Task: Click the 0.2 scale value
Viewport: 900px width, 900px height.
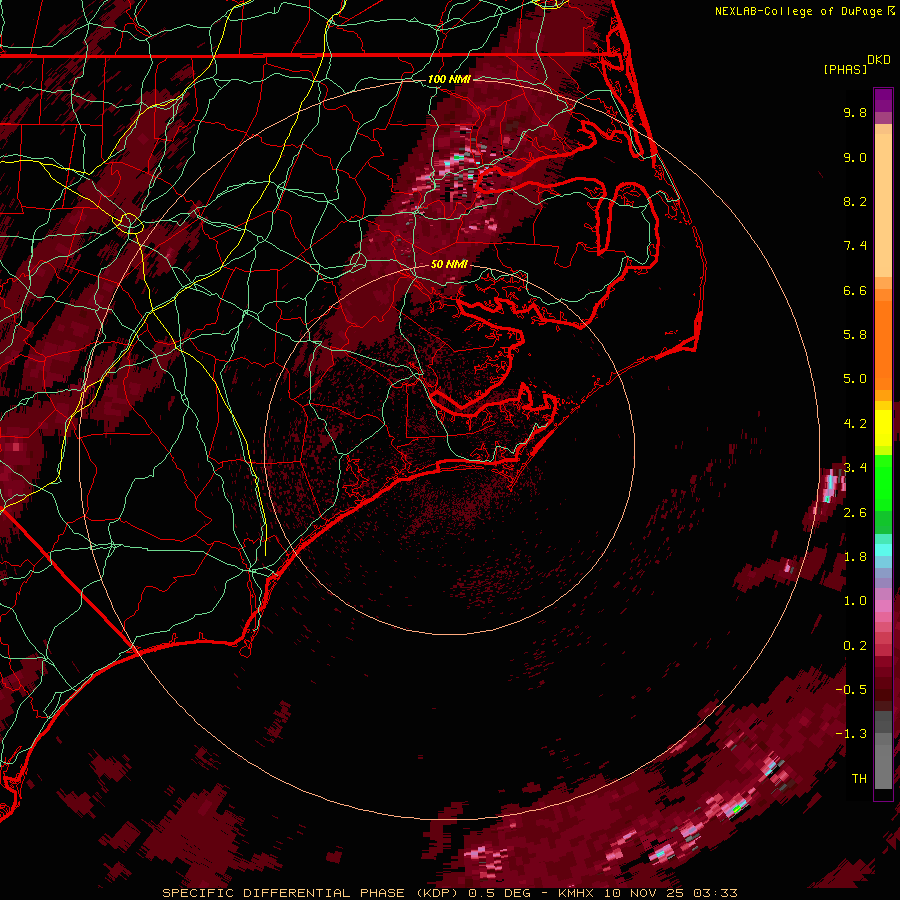Action: [x=855, y=646]
